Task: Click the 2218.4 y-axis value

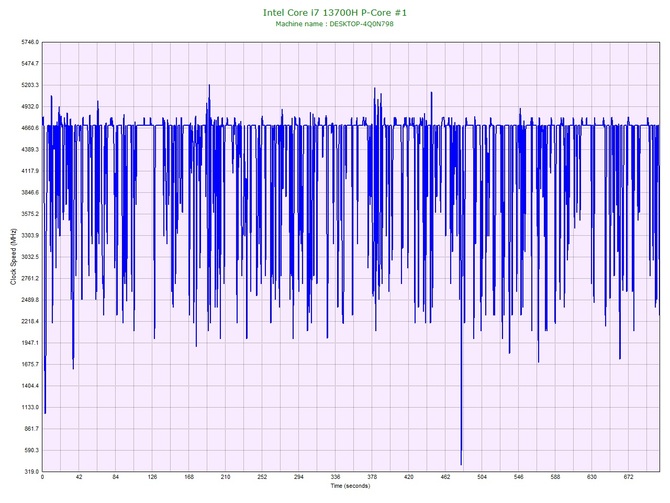Action: (30, 321)
